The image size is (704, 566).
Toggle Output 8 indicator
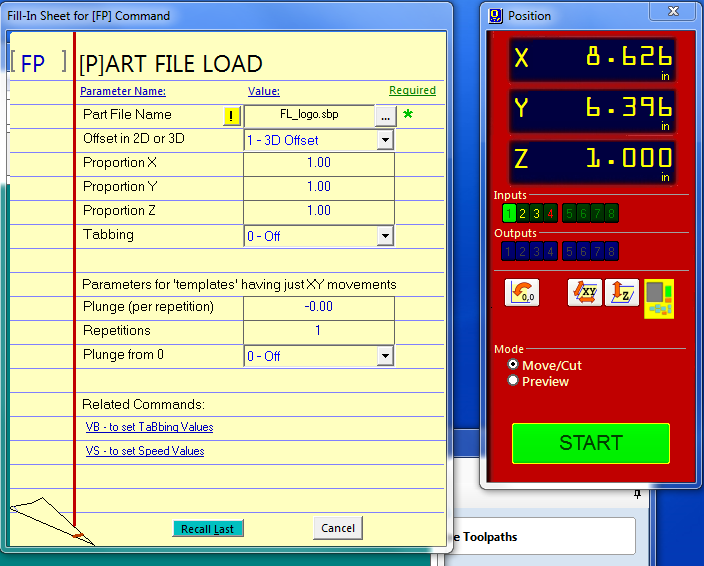611,251
